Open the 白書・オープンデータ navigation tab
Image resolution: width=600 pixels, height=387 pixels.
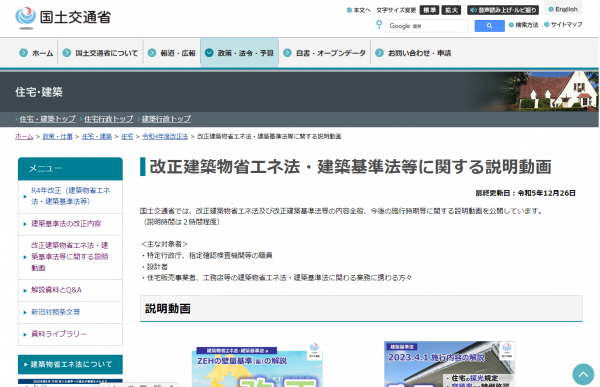(324, 53)
